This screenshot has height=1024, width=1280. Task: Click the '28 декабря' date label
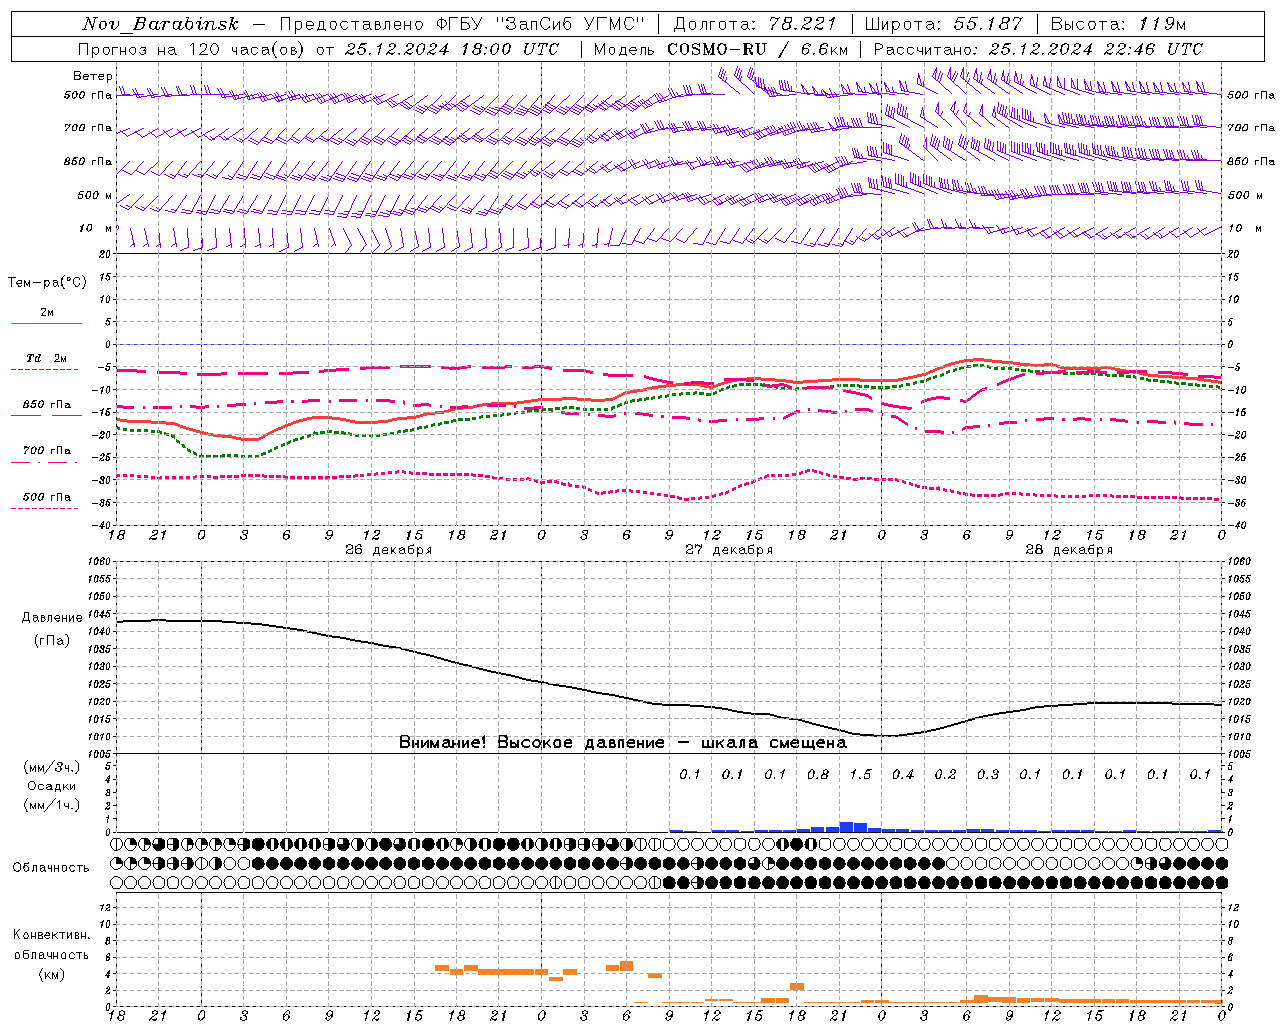1069,550
